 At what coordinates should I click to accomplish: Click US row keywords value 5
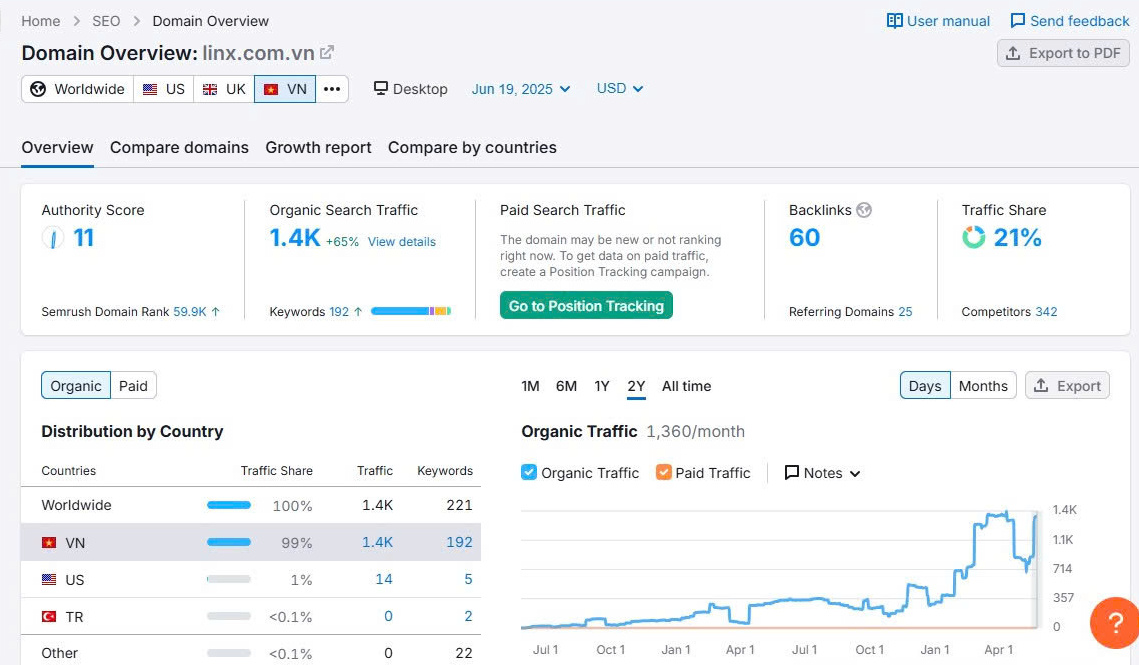click(469, 579)
